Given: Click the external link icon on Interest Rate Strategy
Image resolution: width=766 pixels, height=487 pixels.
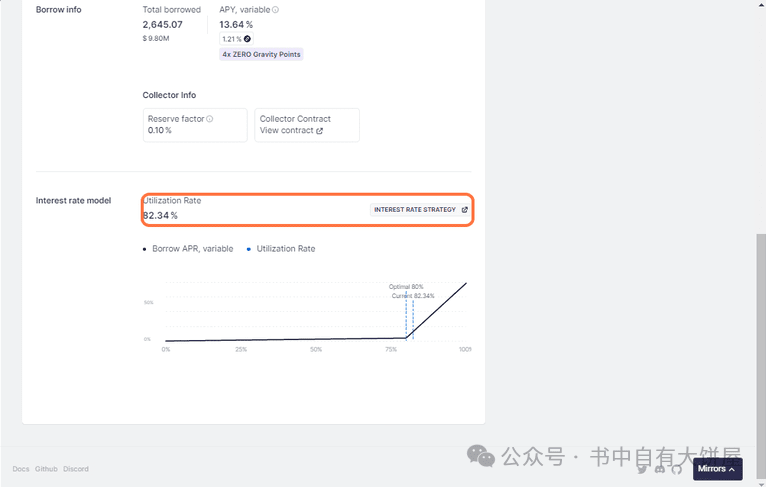Looking at the screenshot, I should 465,210.
